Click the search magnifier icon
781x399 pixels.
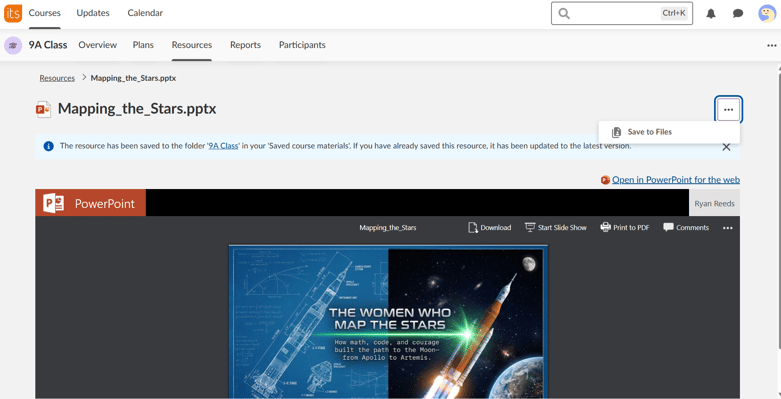coord(564,13)
